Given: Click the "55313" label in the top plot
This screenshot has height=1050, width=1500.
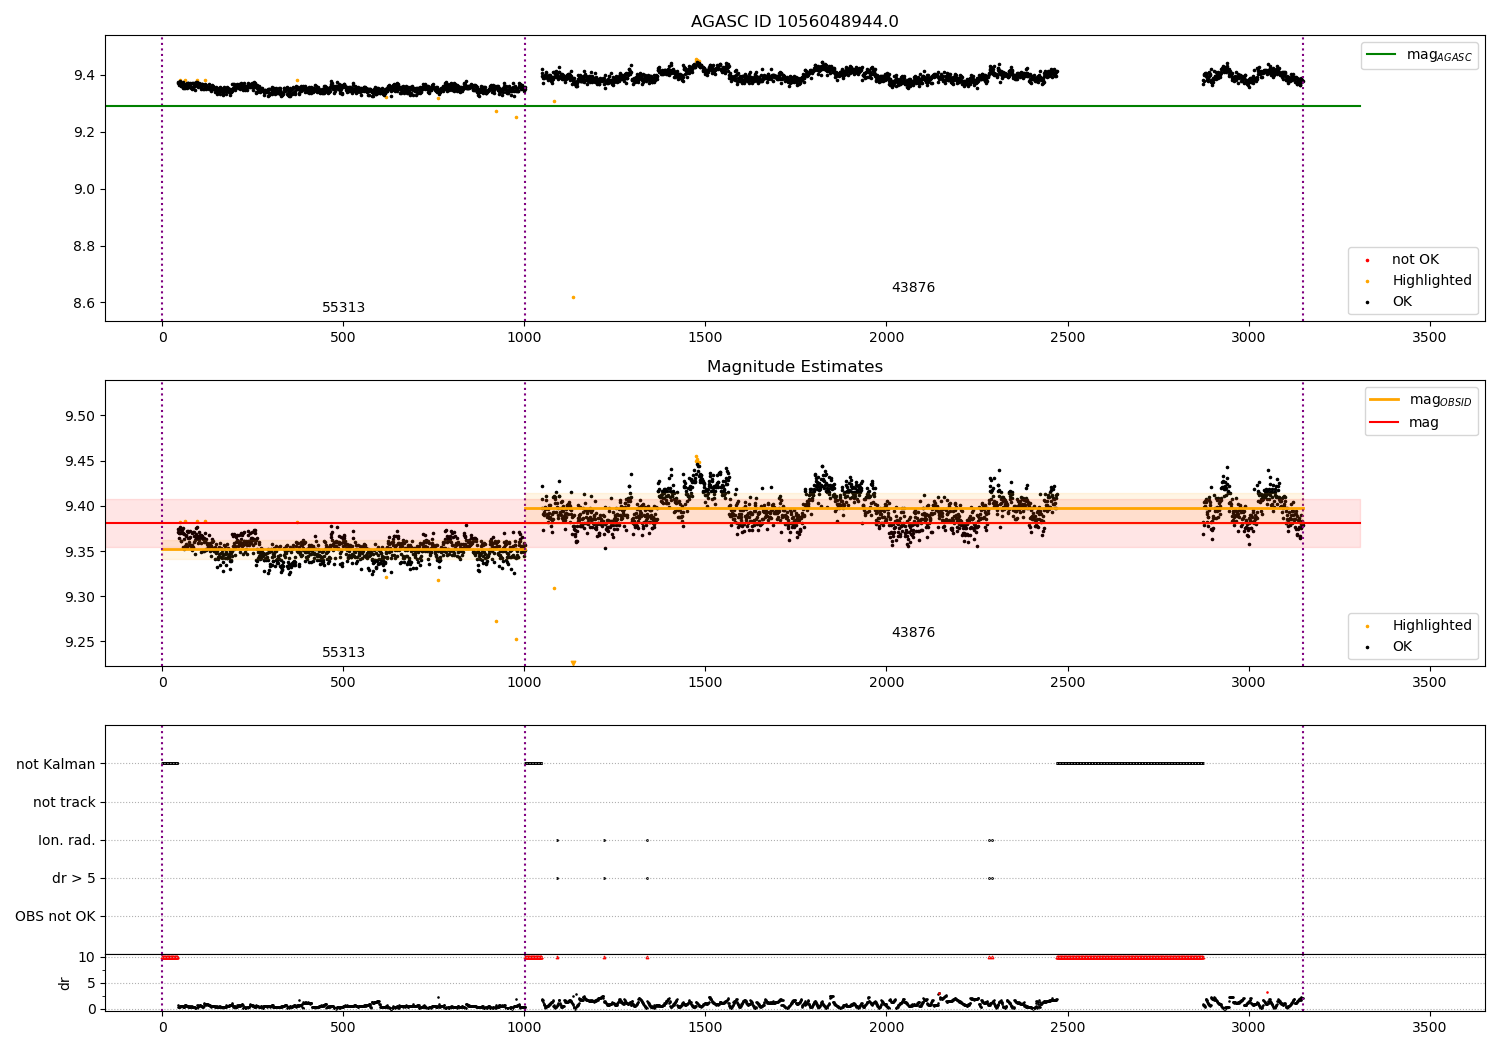Looking at the screenshot, I should pyautogui.click(x=343, y=308).
